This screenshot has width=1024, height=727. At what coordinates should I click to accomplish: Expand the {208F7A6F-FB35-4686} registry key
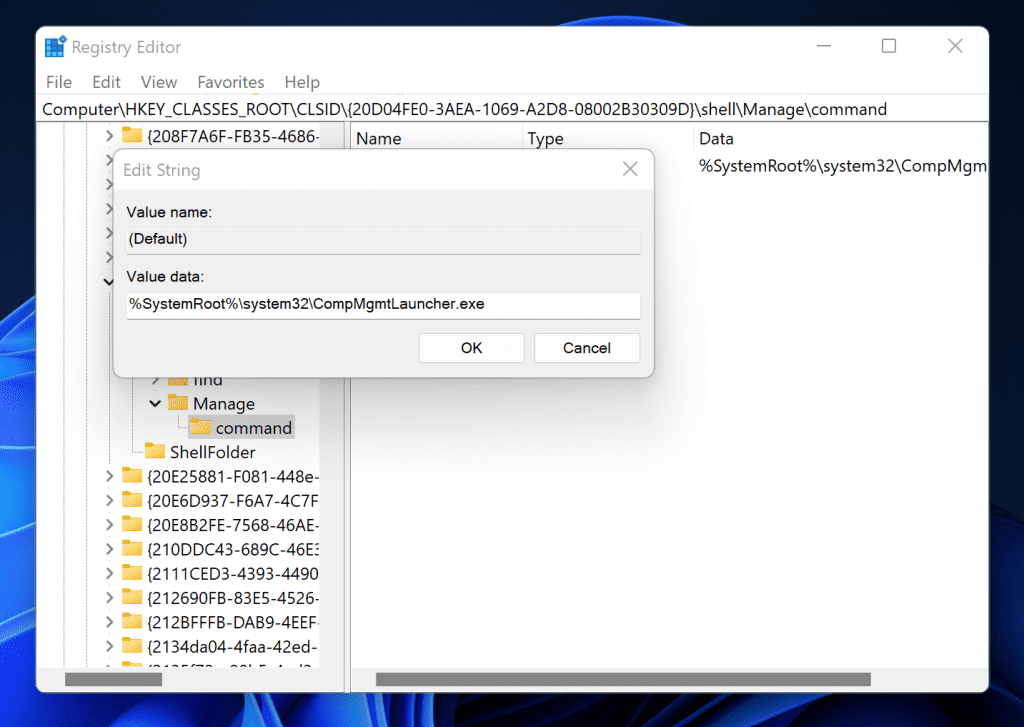(x=112, y=135)
